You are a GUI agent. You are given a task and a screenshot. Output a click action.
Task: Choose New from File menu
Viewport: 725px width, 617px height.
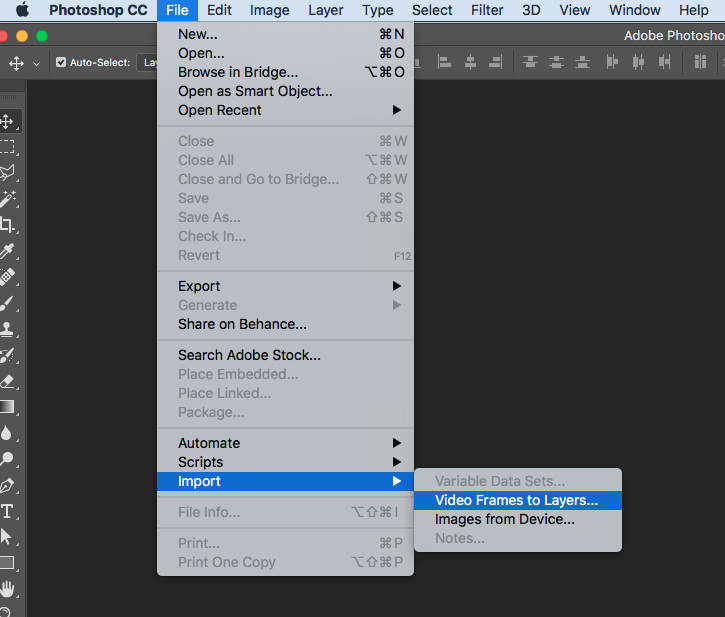[x=285, y=34]
